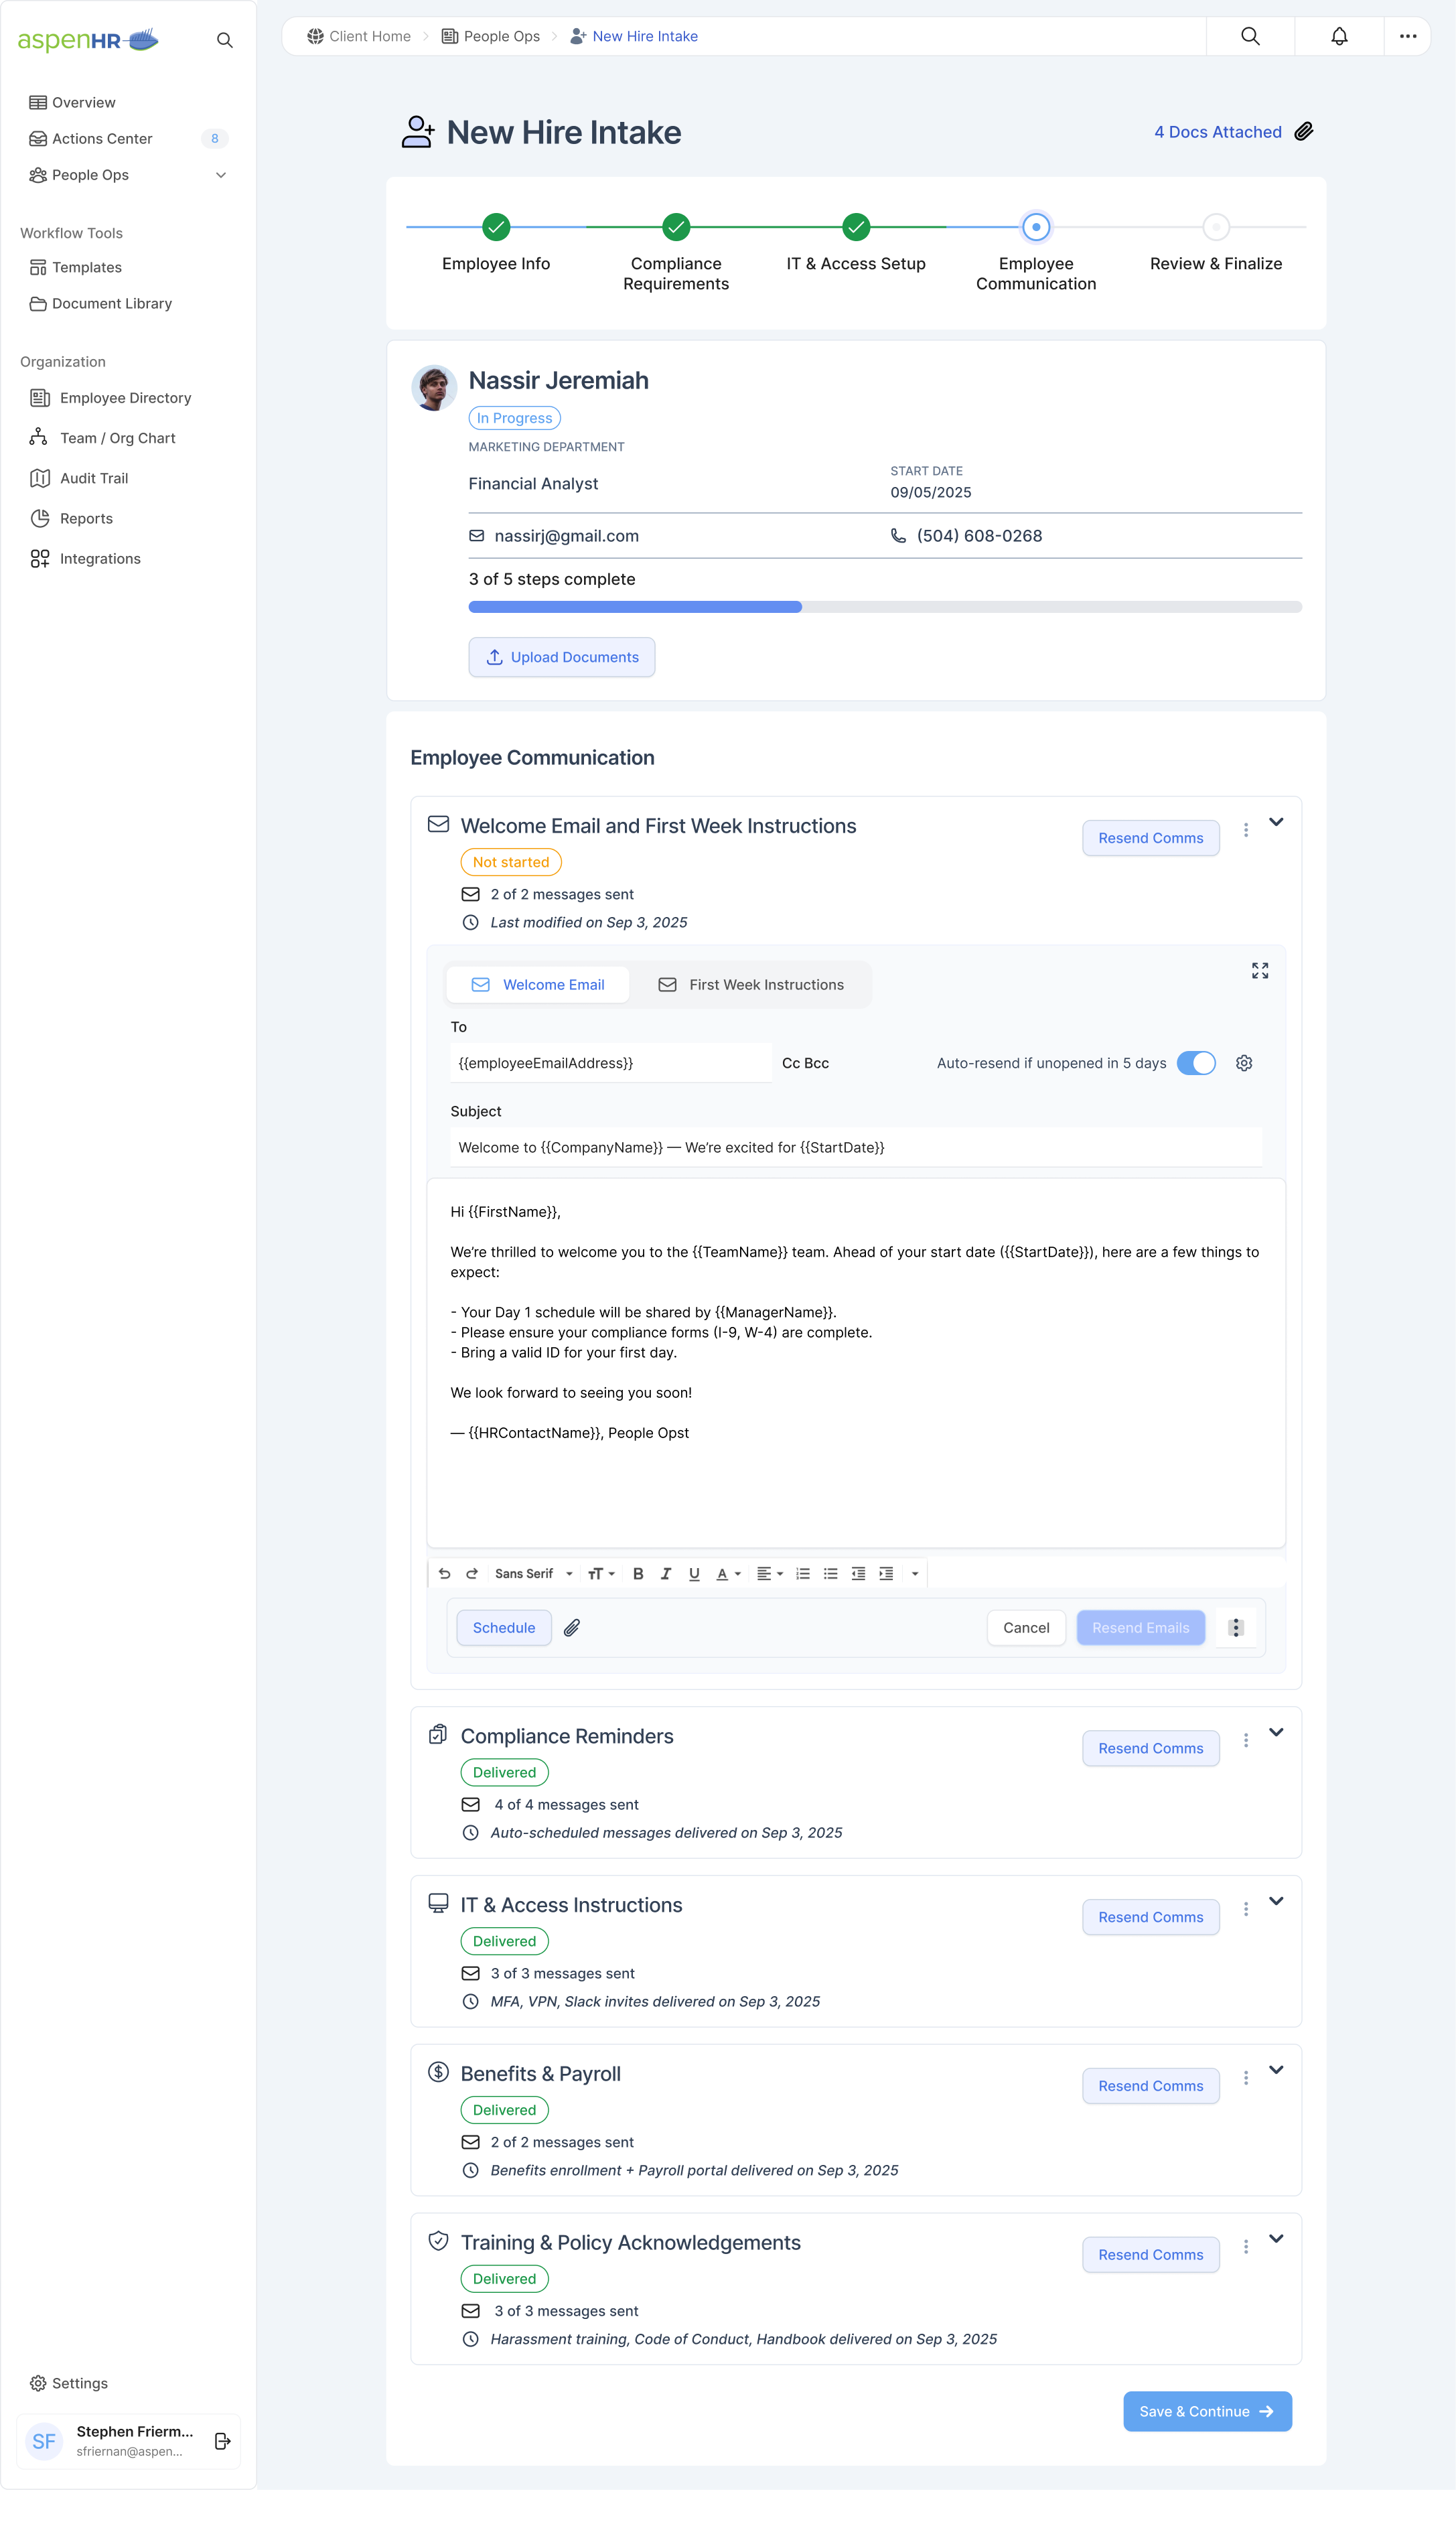Image resolution: width=1456 pixels, height=2530 pixels.
Task: Open the Sans Serif font dropdown
Action: (x=533, y=1573)
